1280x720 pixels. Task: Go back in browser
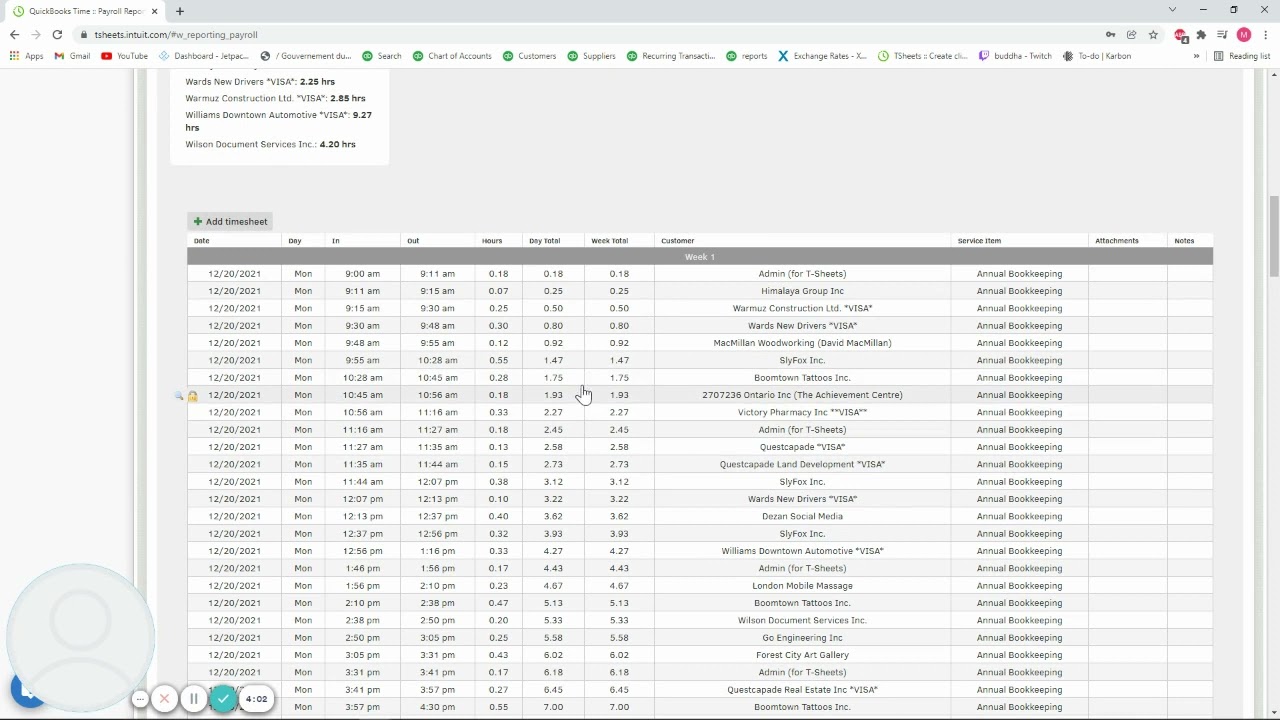(14, 34)
